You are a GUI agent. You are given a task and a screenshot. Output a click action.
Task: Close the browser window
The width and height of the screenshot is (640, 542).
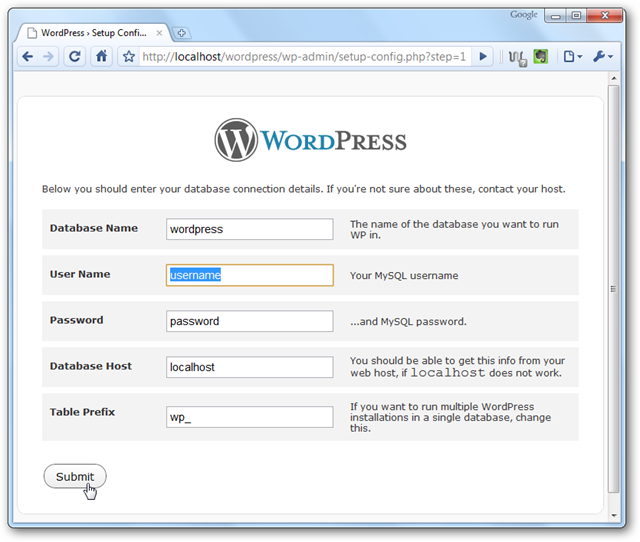(x=605, y=16)
